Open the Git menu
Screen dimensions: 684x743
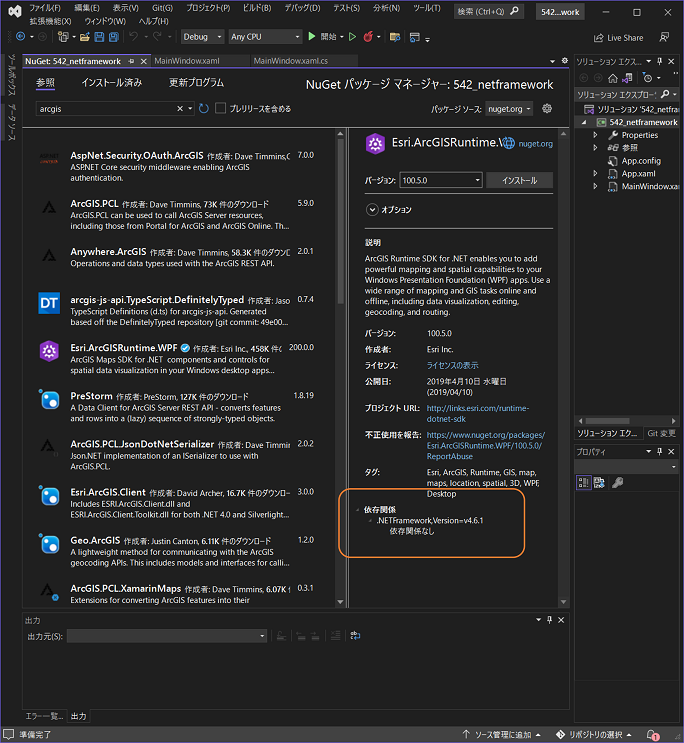[162, 8]
